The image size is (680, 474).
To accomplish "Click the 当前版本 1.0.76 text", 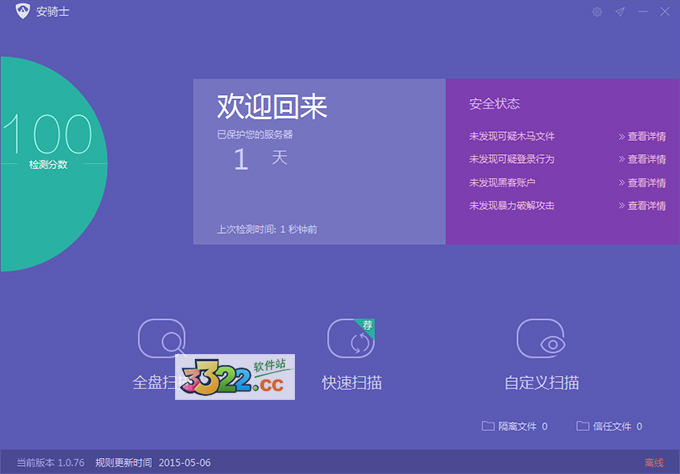I will 51,463.
